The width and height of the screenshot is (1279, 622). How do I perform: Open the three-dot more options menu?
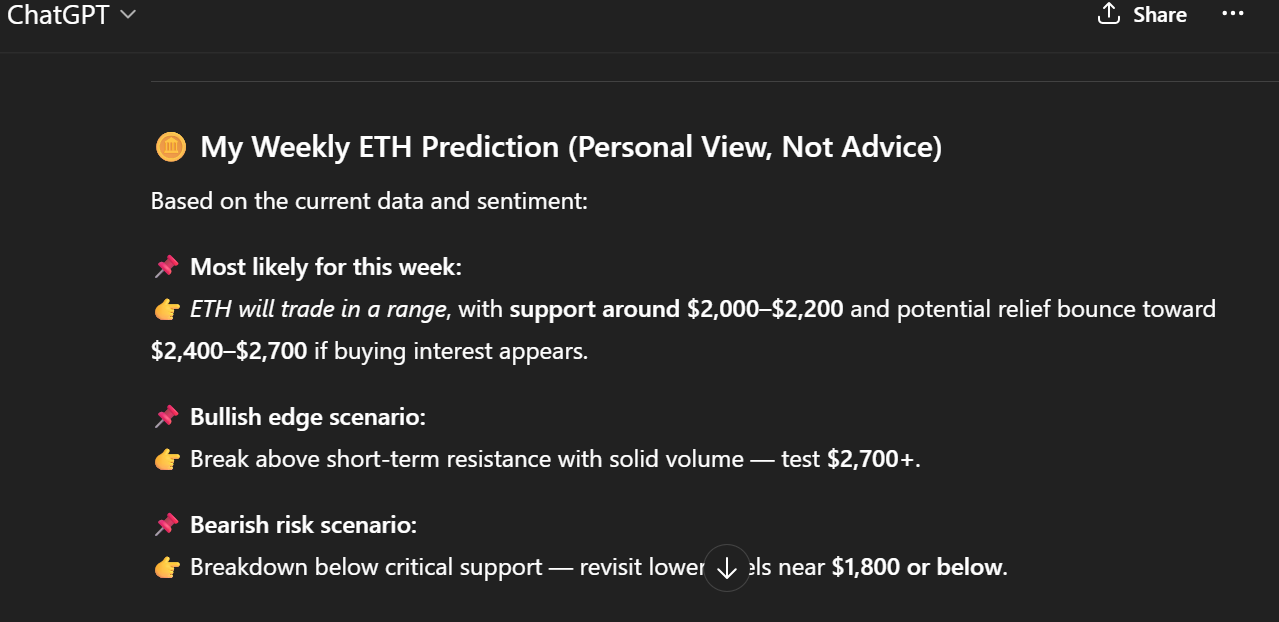[x=1232, y=14]
